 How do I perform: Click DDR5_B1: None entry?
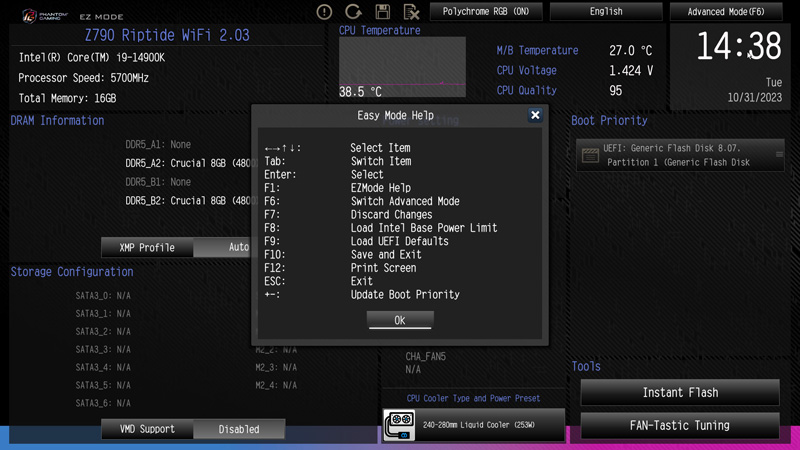click(158, 182)
